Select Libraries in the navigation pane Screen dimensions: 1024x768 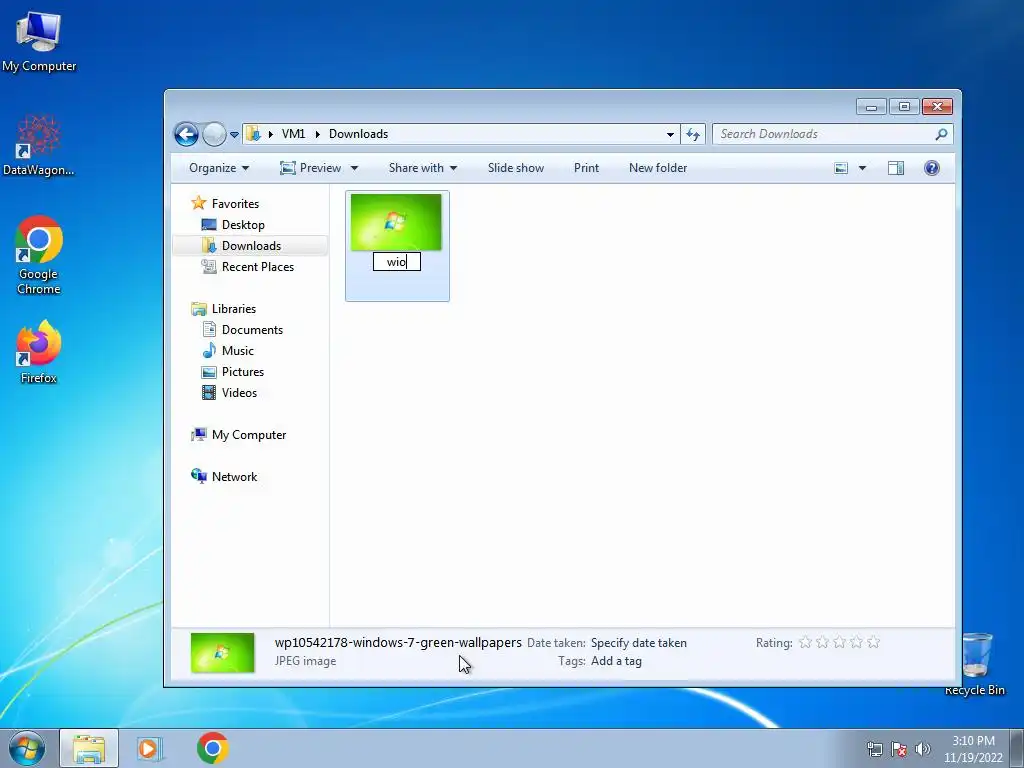coord(234,309)
